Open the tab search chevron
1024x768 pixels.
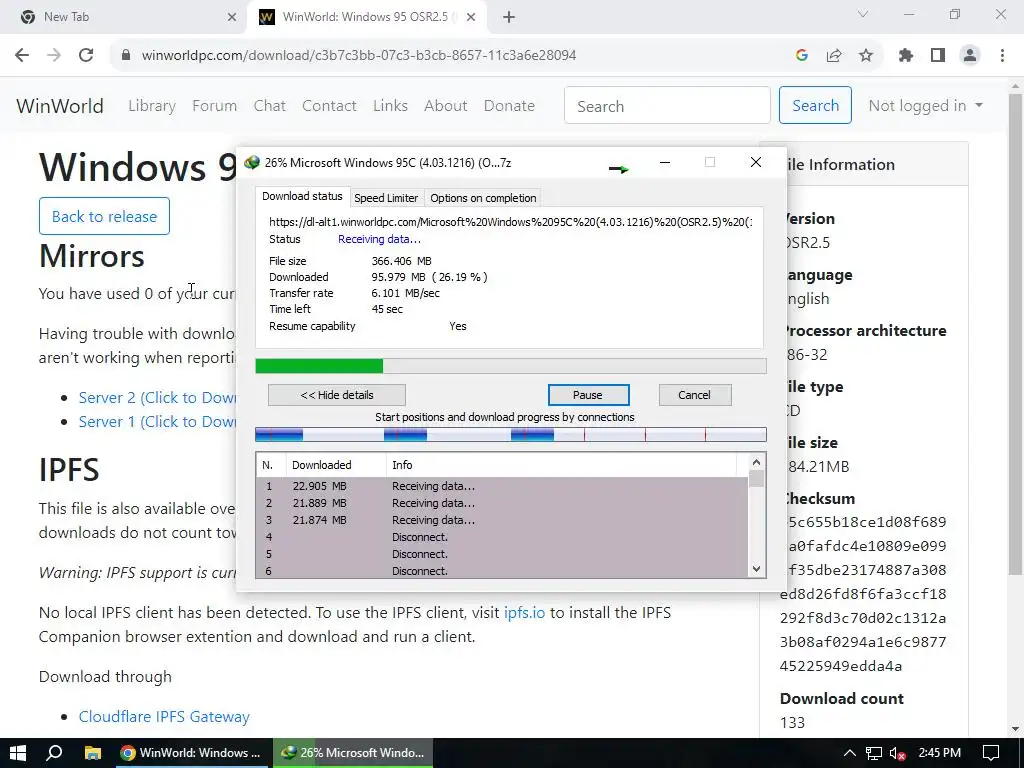(x=863, y=14)
